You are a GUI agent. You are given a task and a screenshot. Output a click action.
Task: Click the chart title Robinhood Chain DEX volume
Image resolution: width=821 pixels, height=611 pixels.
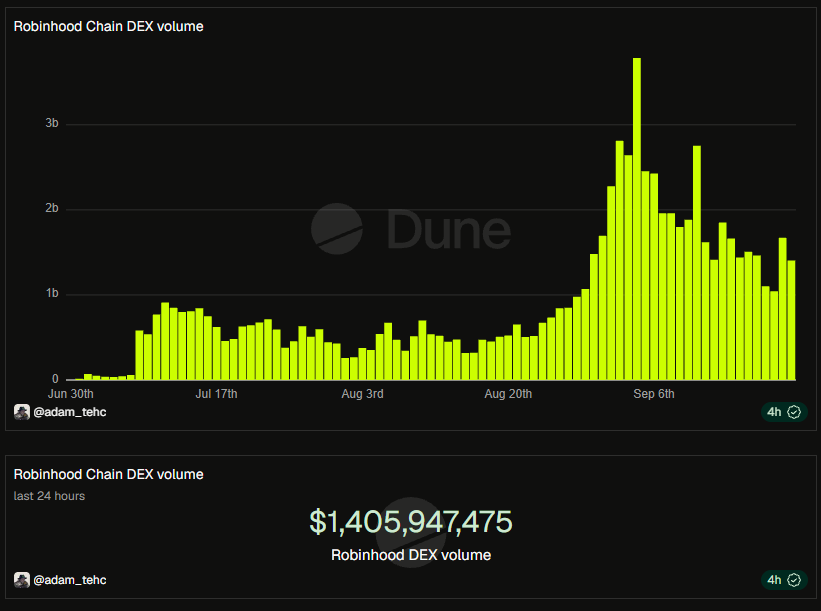[x=108, y=26]
